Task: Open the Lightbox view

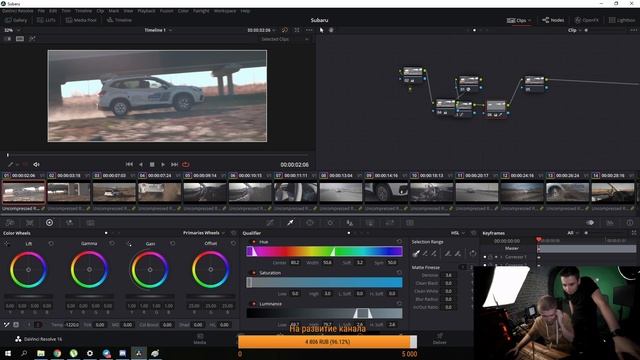Action: tap(622, 20)
